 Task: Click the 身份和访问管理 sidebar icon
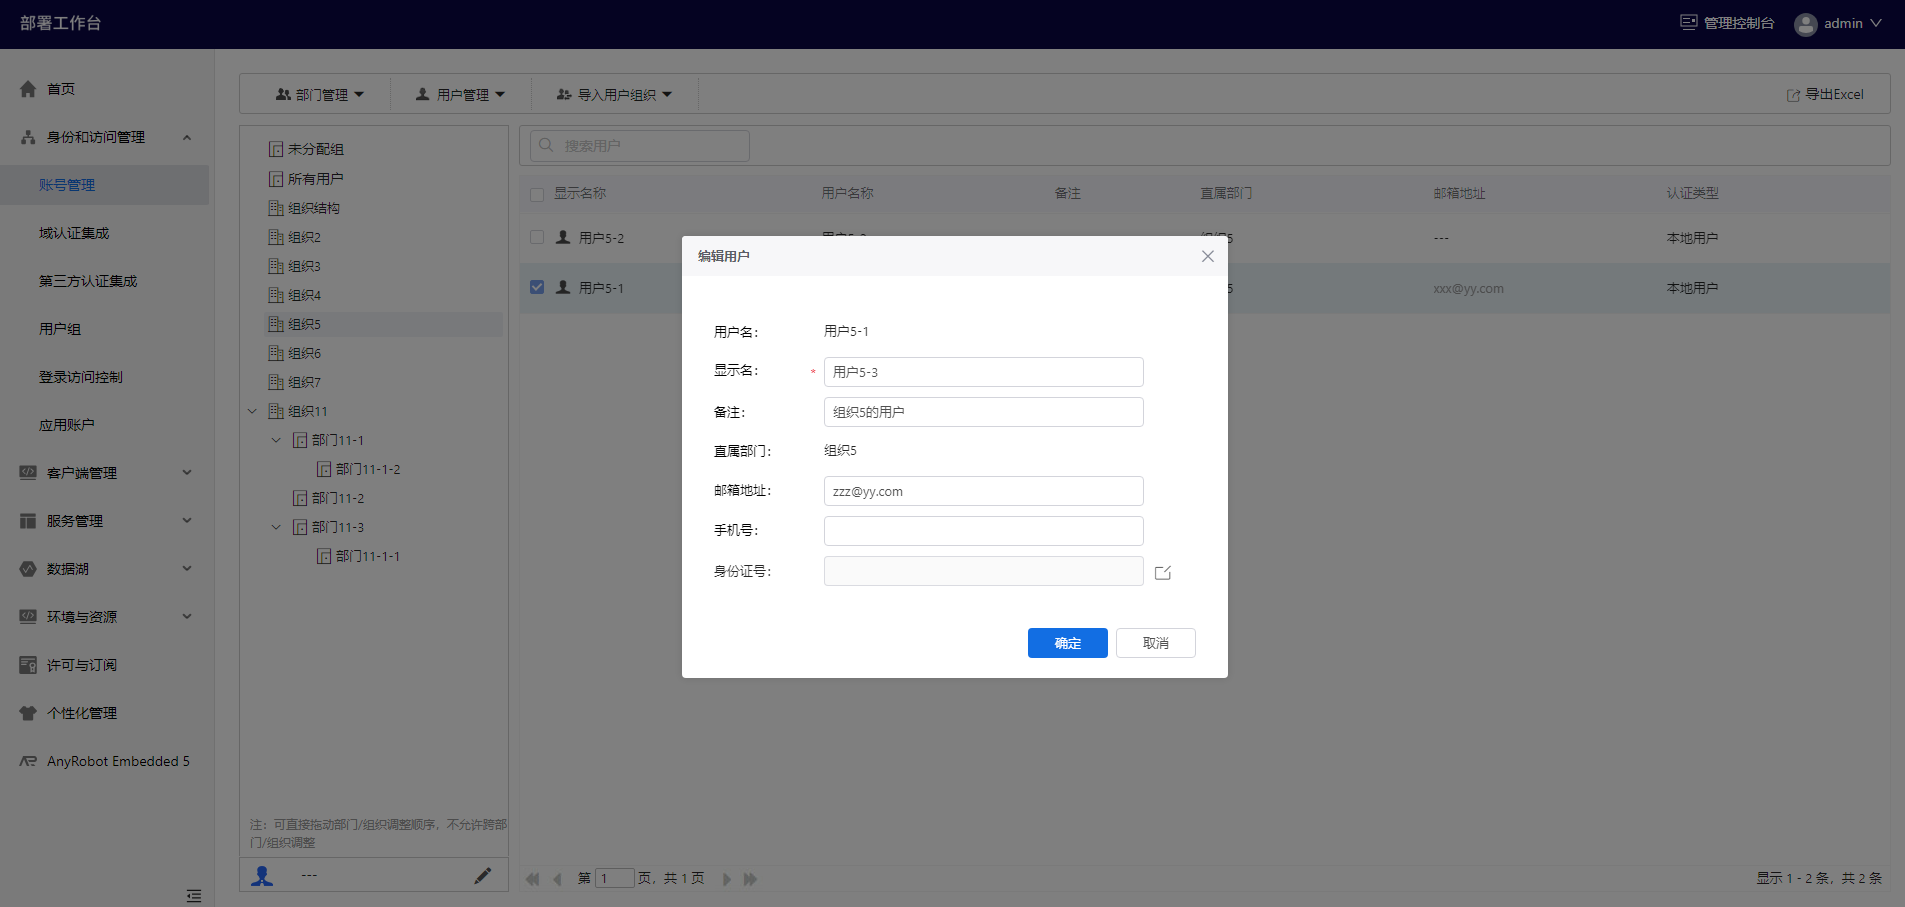coord(28,137)
